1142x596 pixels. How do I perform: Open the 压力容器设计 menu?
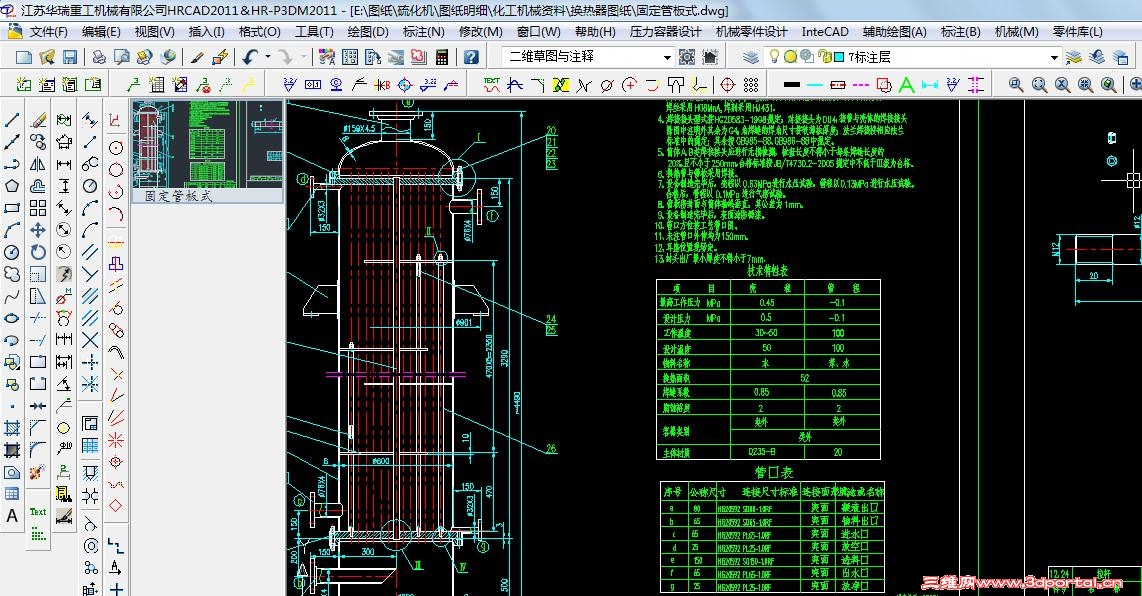[665, 32]
